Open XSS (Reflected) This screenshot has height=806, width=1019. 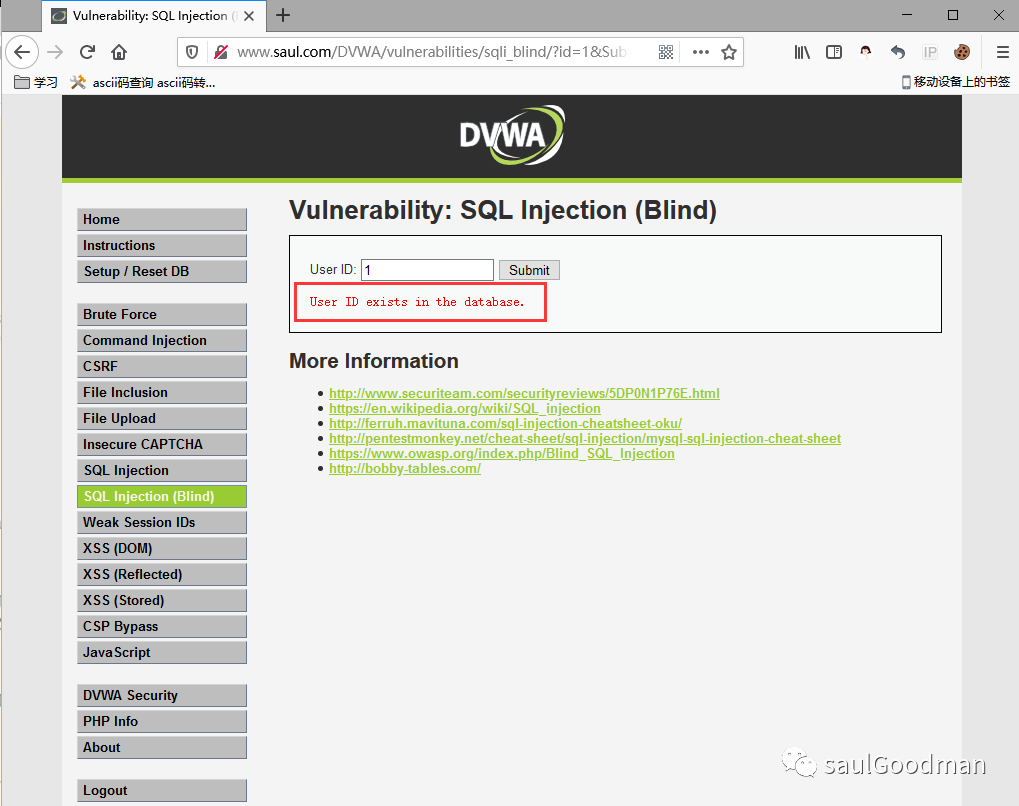pos(162,574)
